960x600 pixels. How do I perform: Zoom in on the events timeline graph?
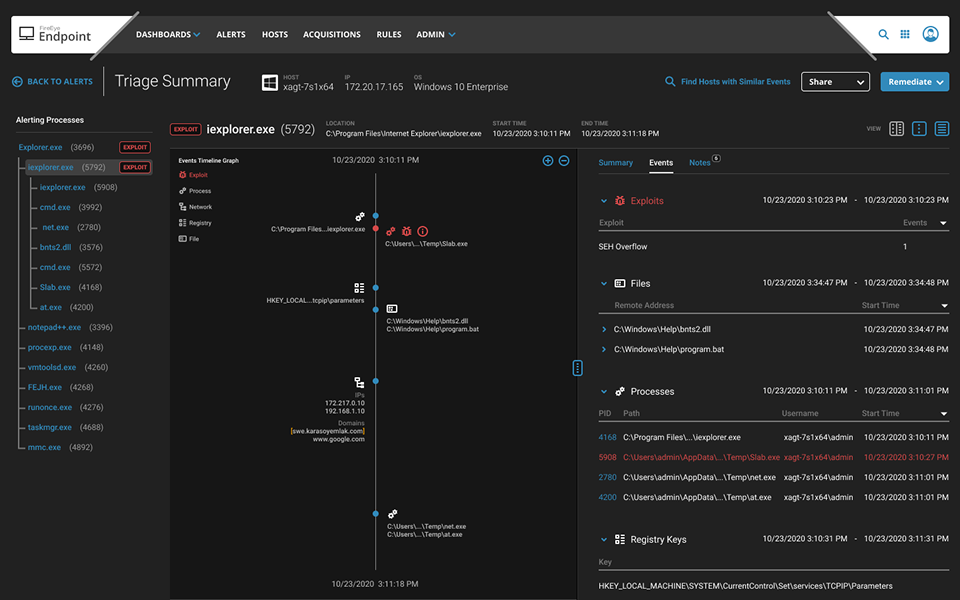[x=547, y=160]
